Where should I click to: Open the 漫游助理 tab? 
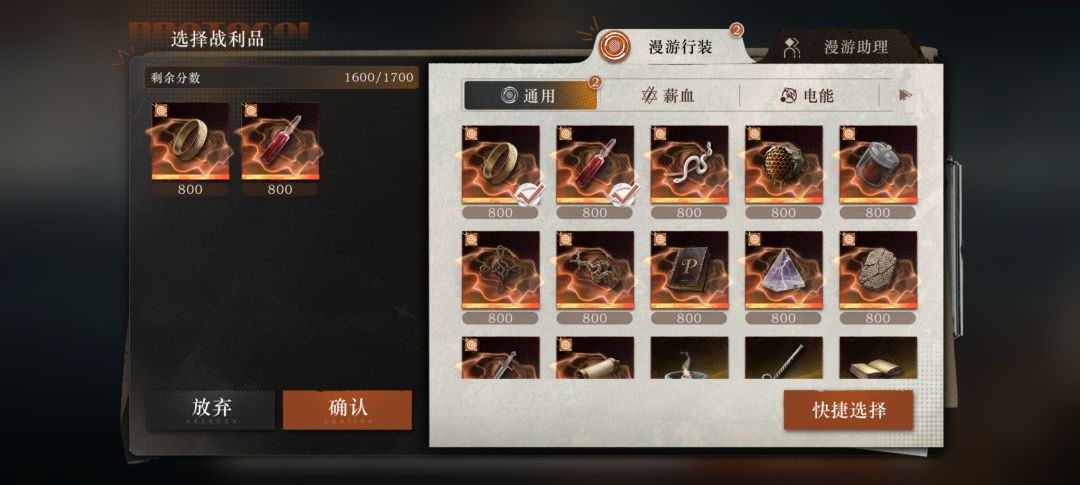(x=841, y=48)
